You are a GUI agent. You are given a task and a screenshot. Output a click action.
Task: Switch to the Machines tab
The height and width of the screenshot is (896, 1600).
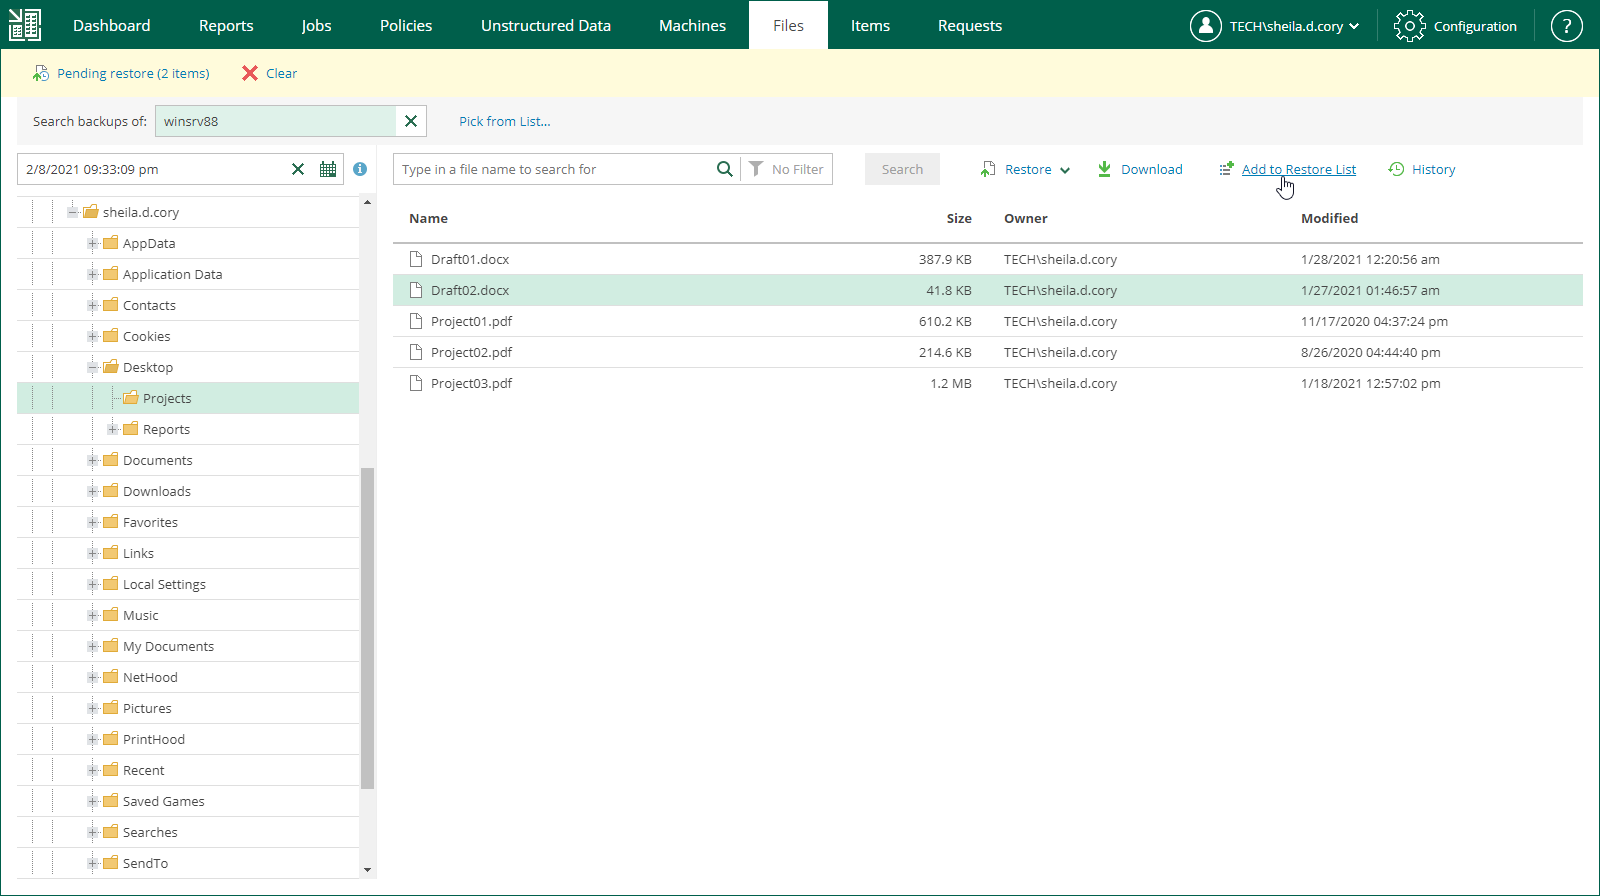tap(692, 26)
